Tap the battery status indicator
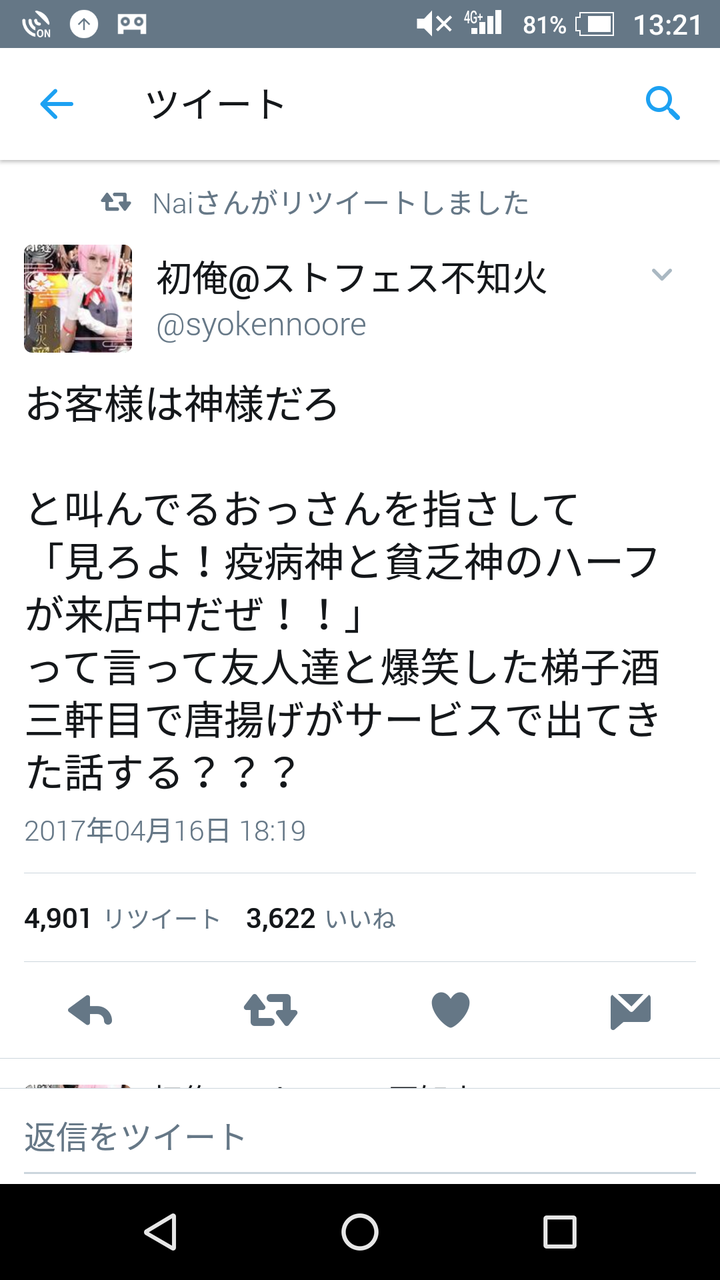 595,24
